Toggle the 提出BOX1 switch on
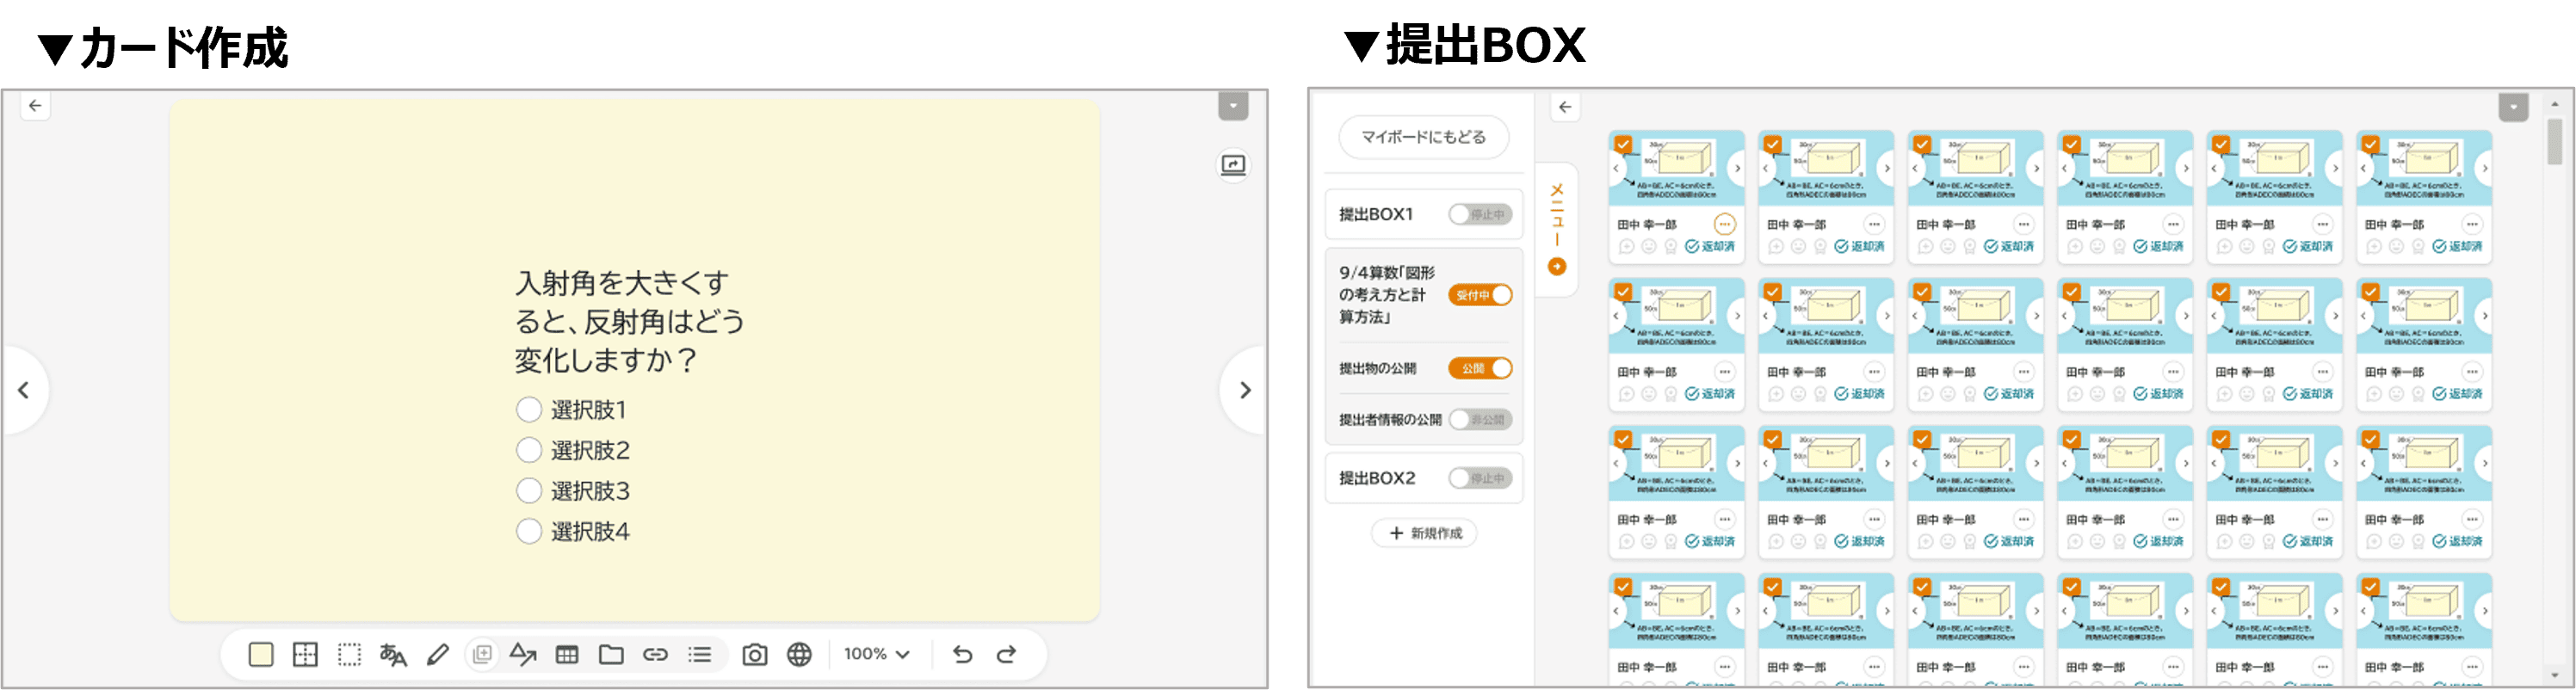2576x690 pixels. pos(1479,215)
